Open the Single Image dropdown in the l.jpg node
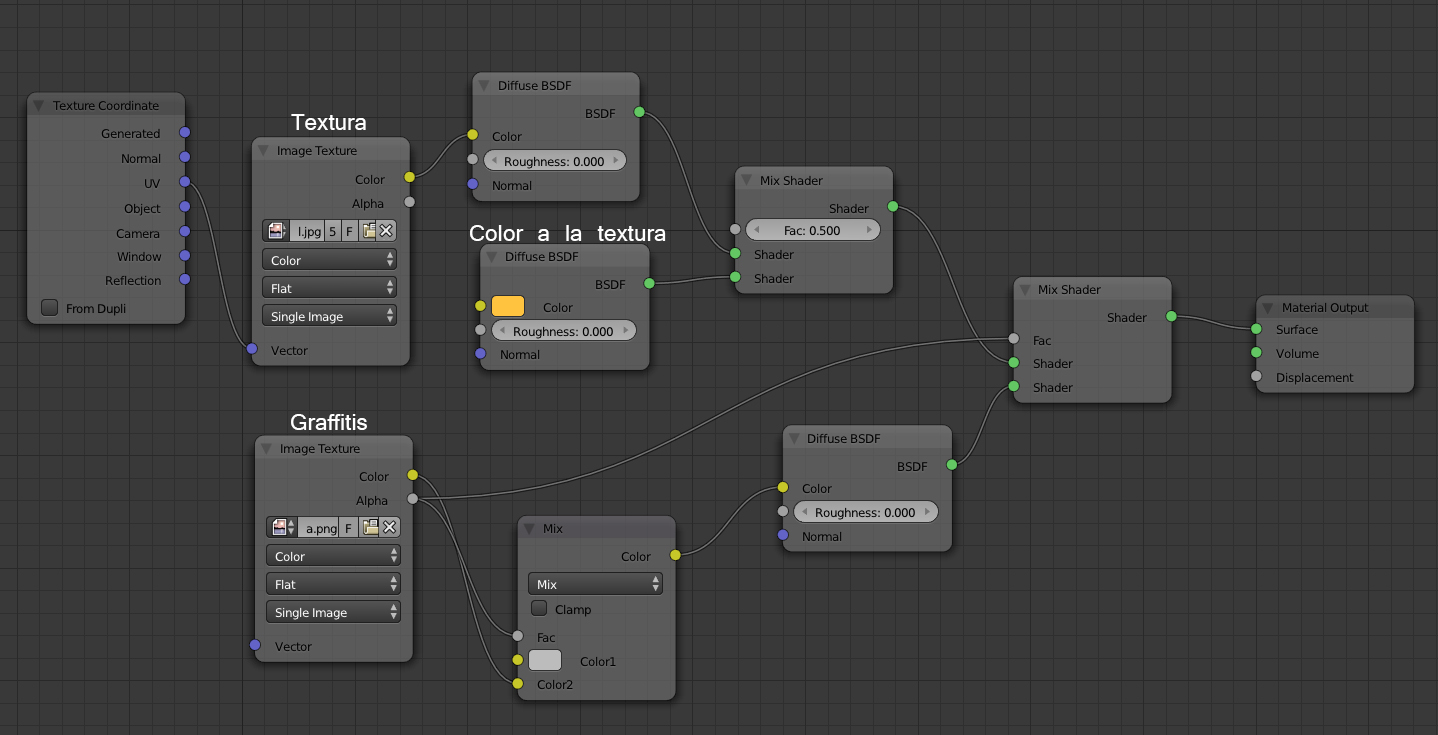 tap(329, 316)
